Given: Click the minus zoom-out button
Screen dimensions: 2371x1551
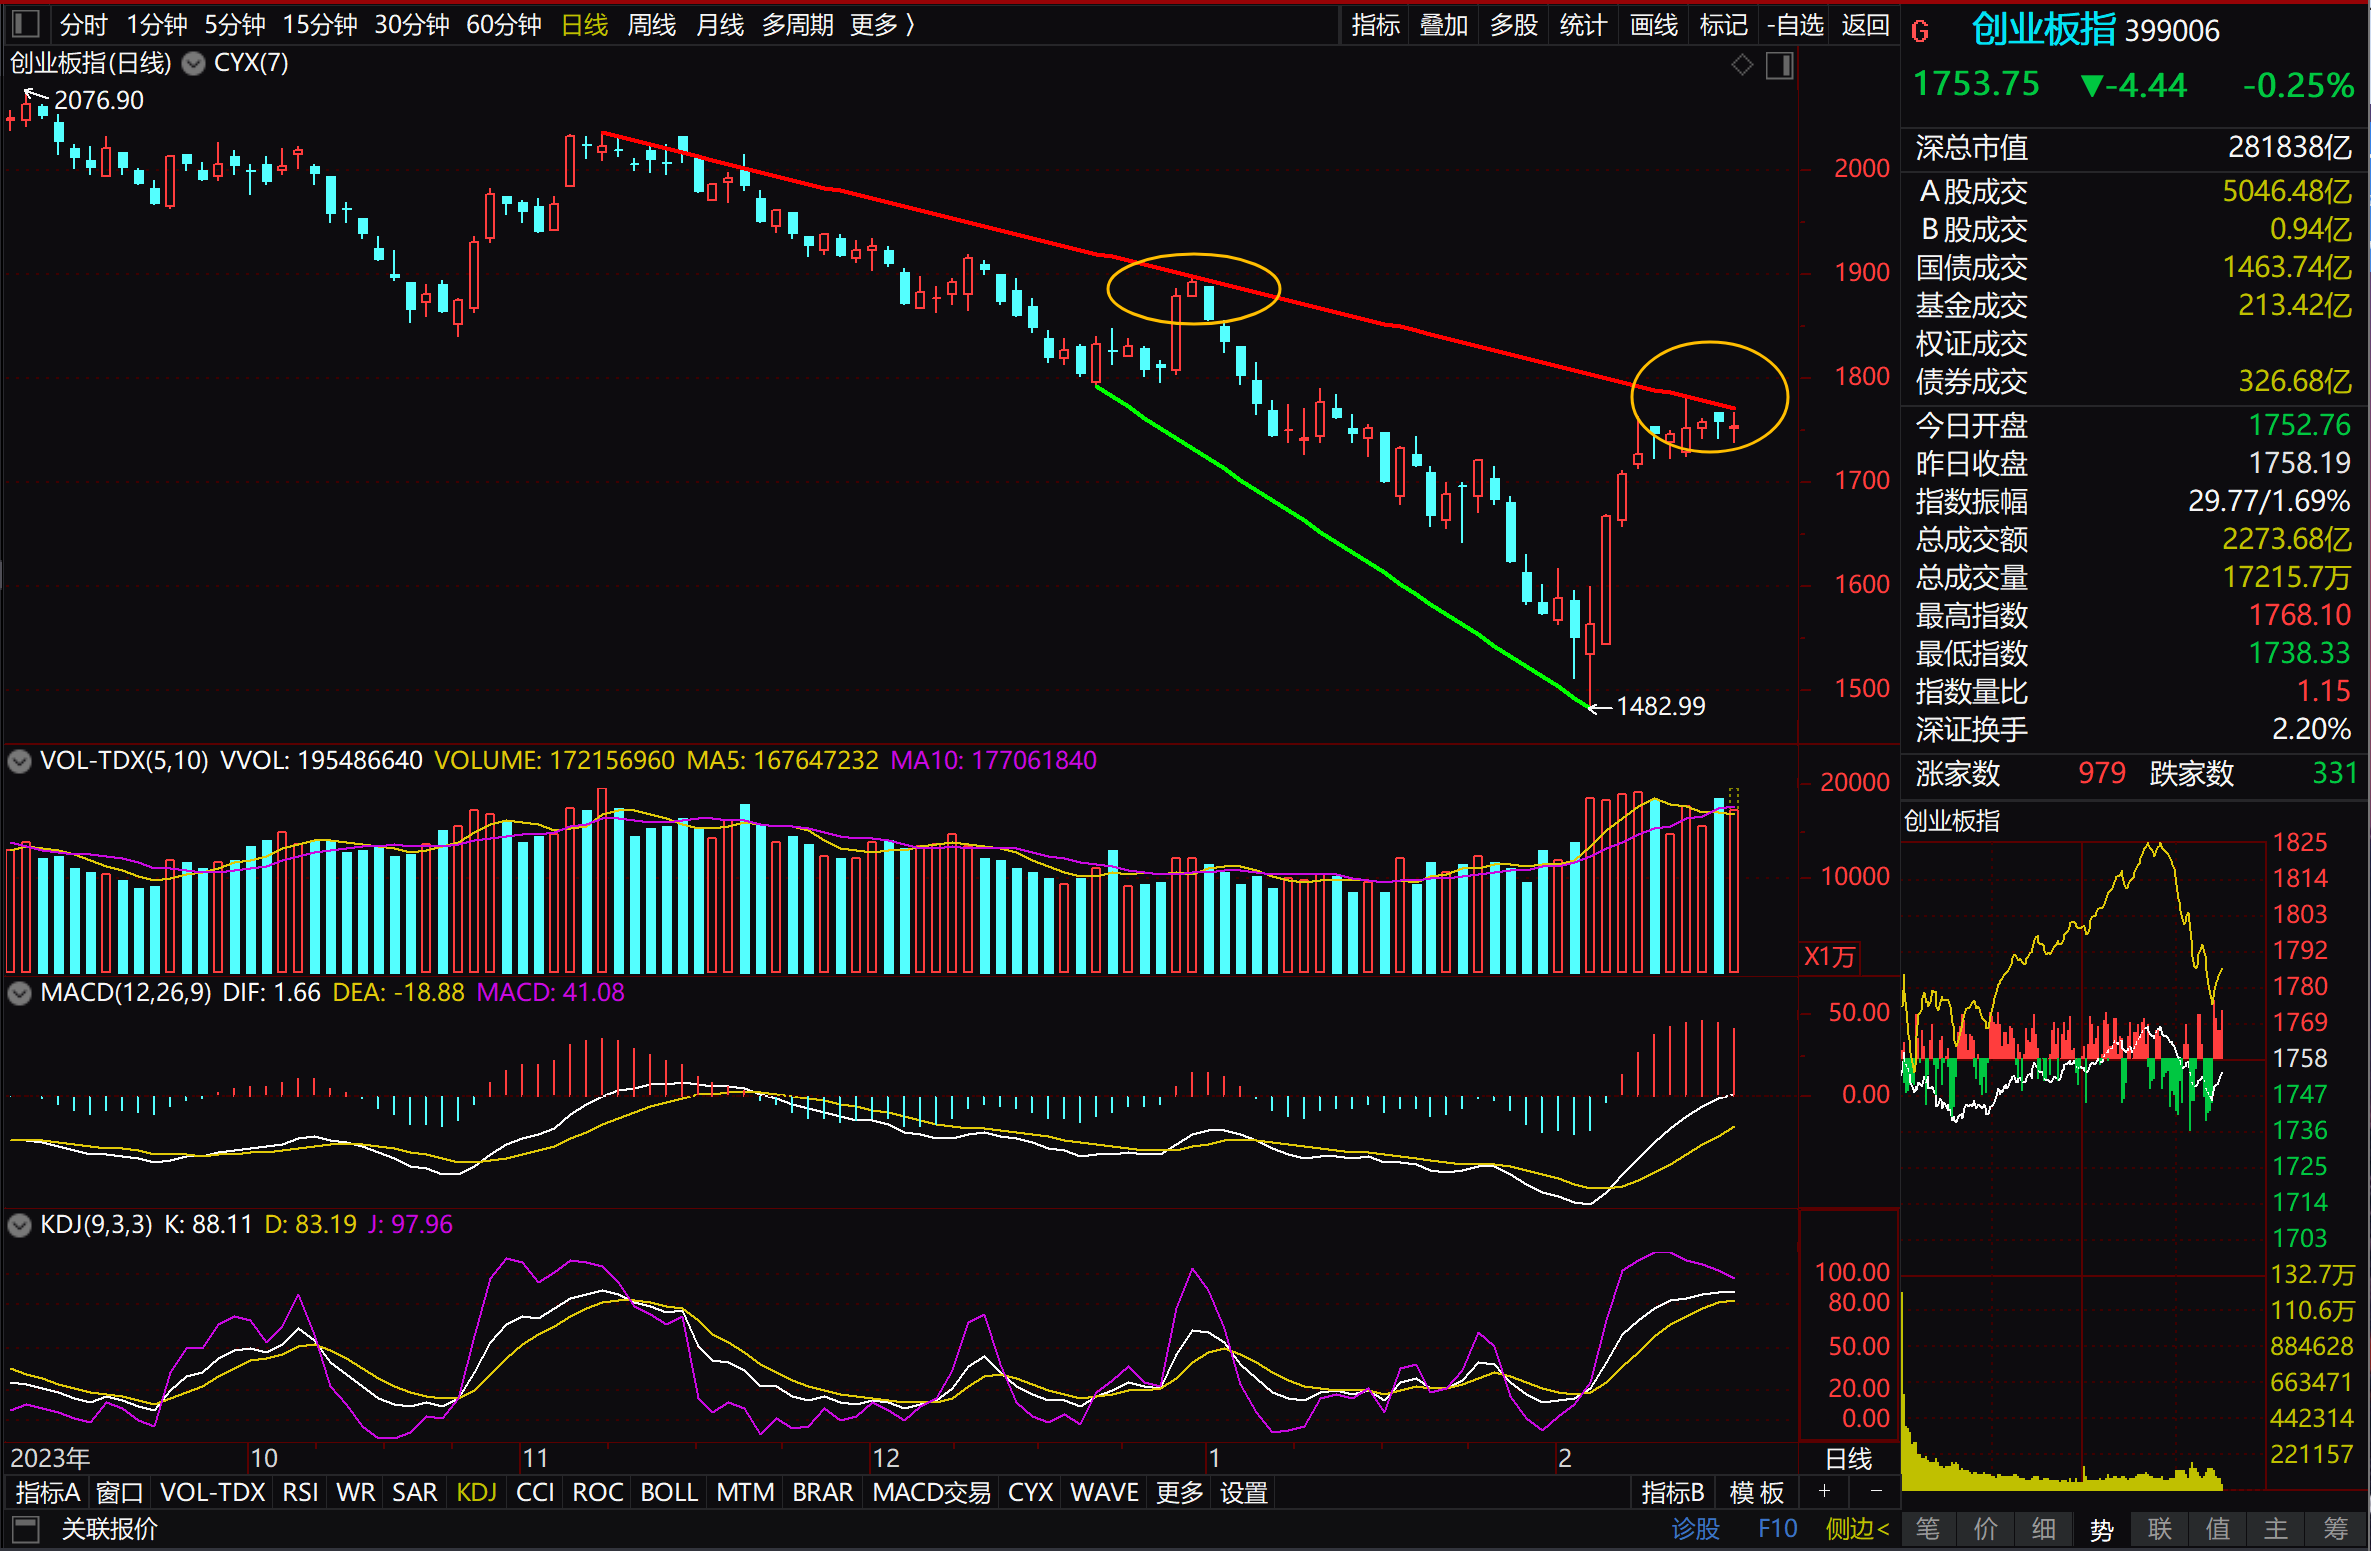Looking at the screenshot, I should point(1876,1491).
